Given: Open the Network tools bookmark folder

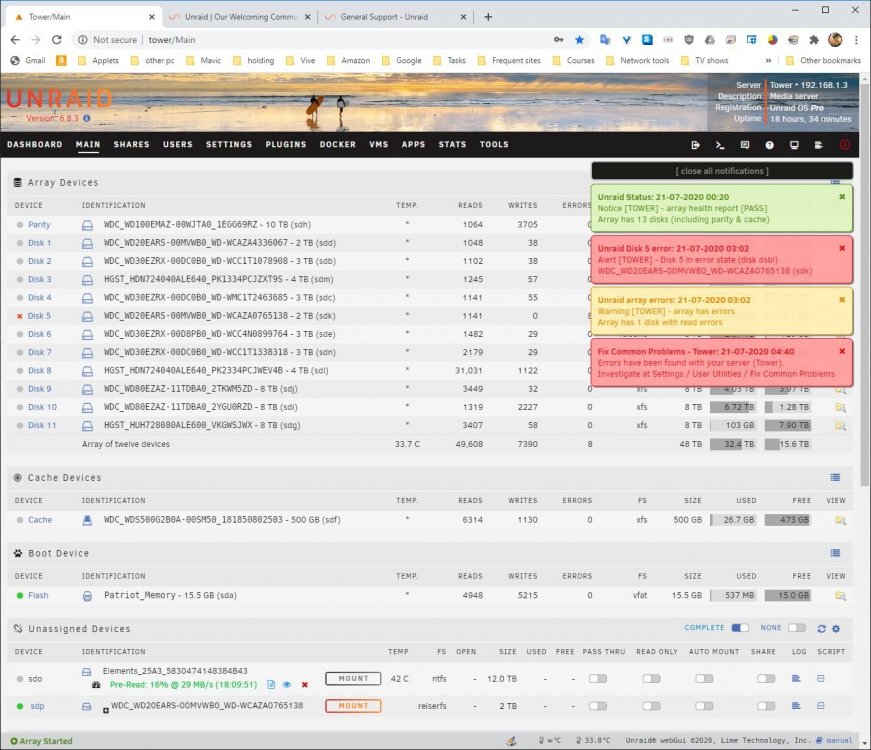Looking at the screenshot, I should tap(637, 60).
